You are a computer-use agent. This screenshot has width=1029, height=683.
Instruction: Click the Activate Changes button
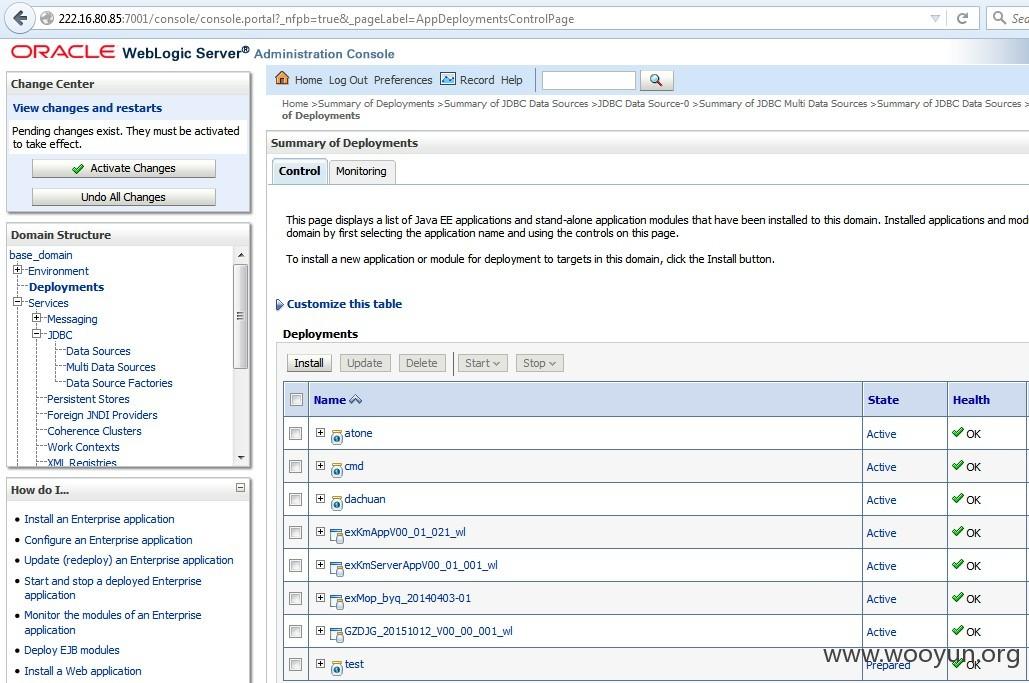coord(123,169)
